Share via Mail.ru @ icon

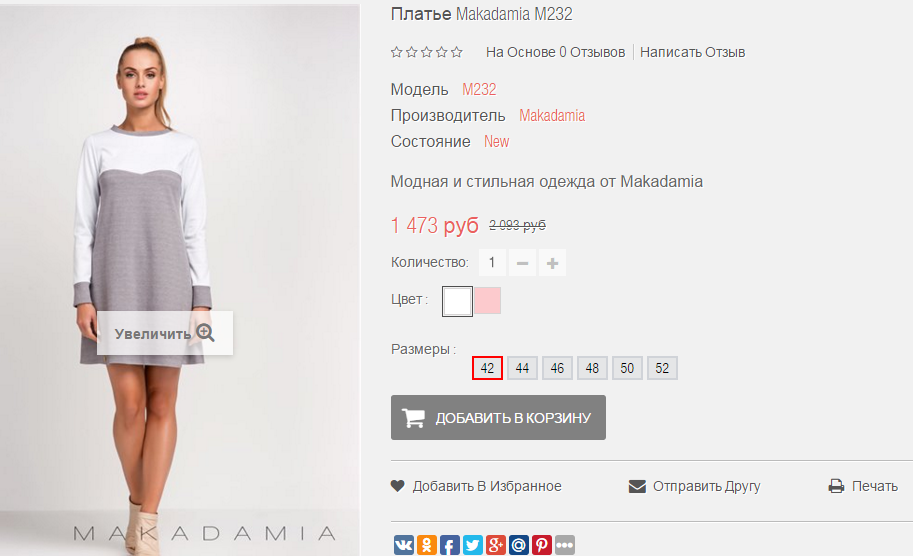coord(519,545)
